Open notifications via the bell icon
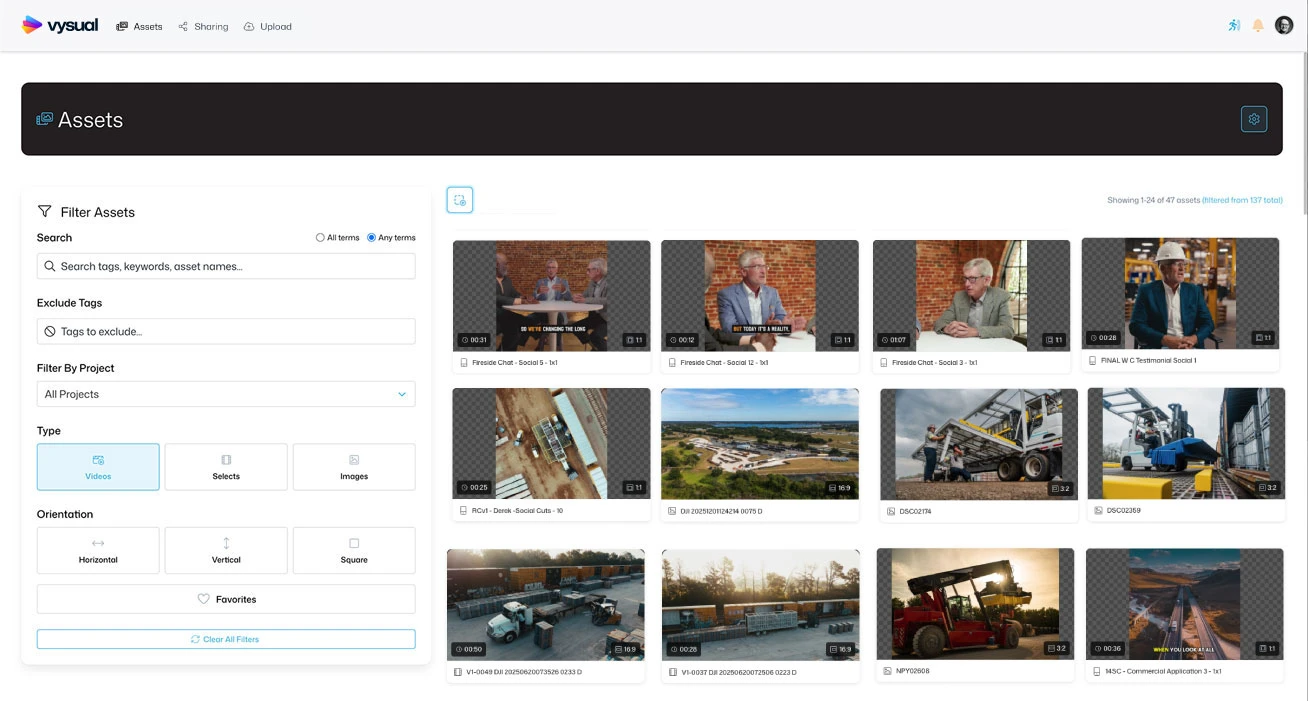The height and width of the screenshot is (701, 1308). pos(1257,25)
